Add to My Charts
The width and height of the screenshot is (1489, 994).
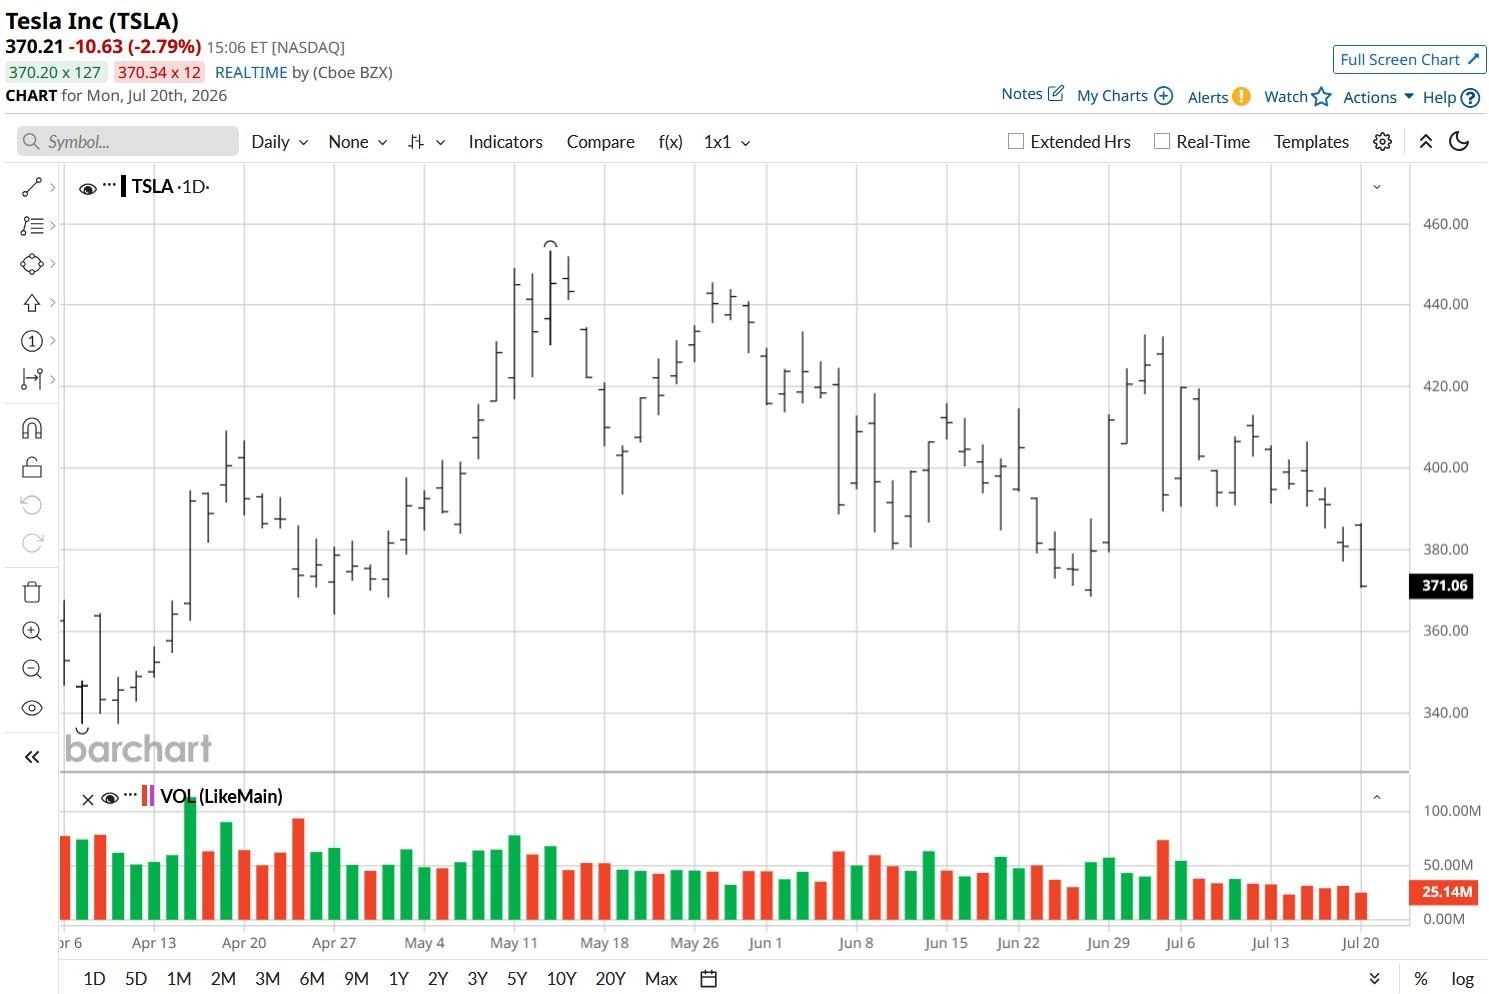1124,96
